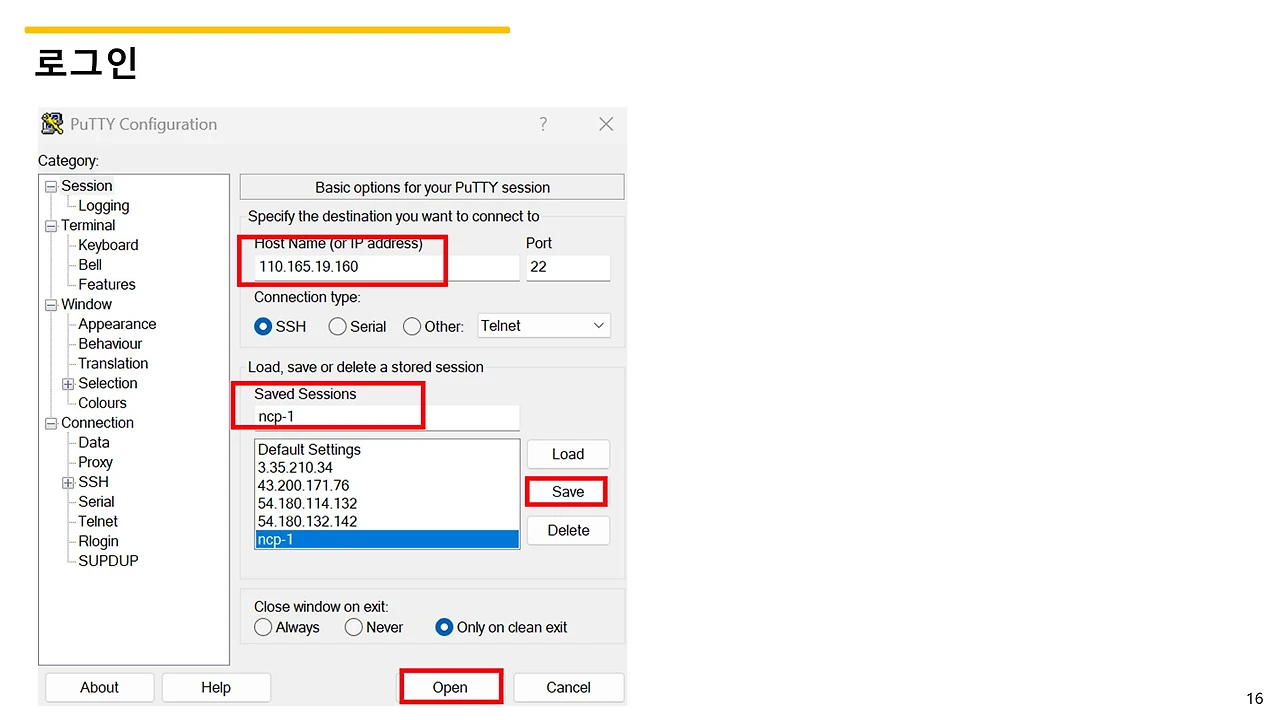Screen dimensions: 1280x720
Task: Save the current session
Action: (x=568, y=492)
